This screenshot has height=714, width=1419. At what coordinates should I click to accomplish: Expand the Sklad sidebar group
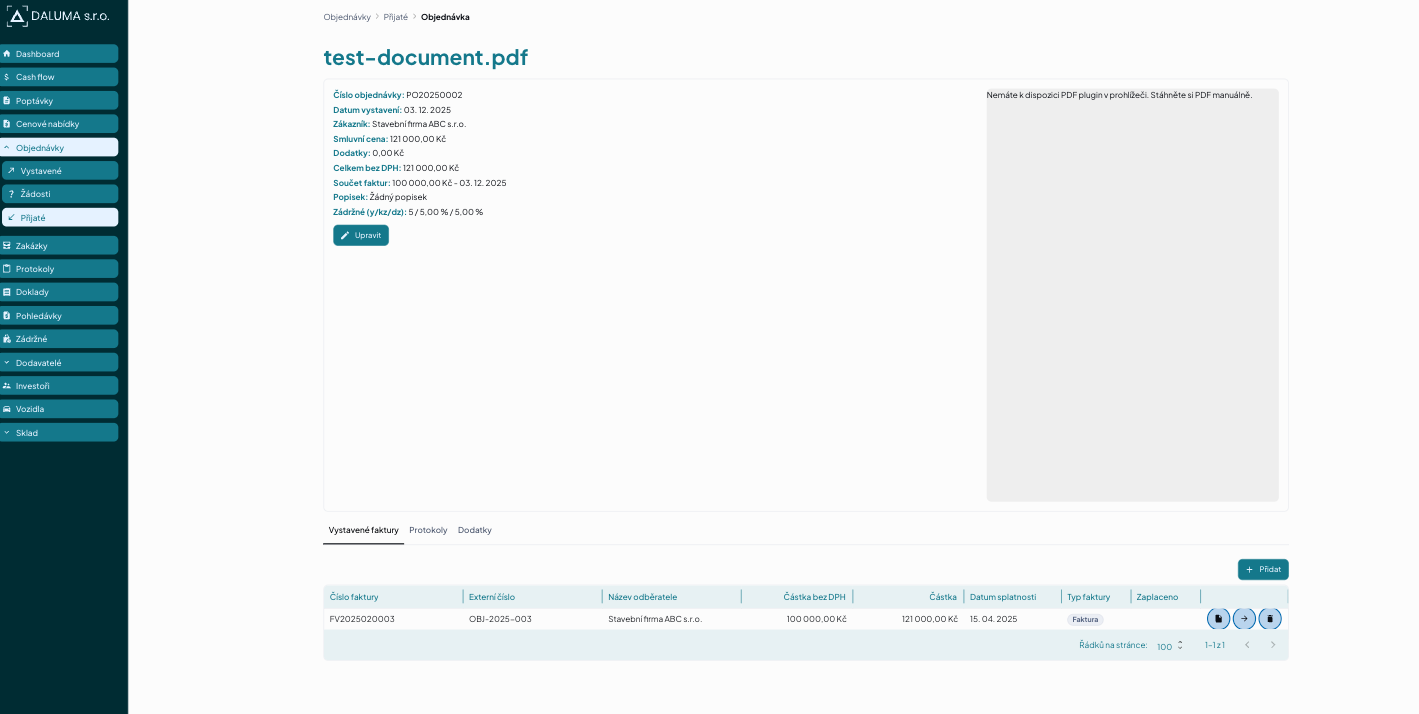point(59,433)
